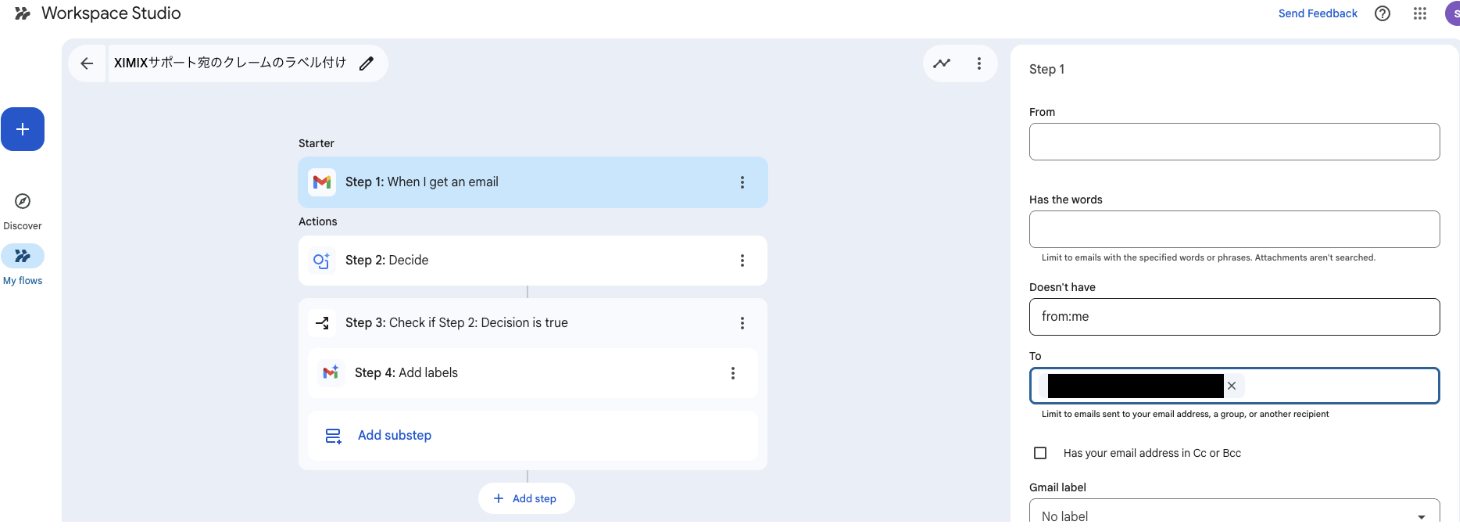Open Step 4 Add labels options menu
The height and width of the screenshot is (530, 1460).
[x=733, y=373]
